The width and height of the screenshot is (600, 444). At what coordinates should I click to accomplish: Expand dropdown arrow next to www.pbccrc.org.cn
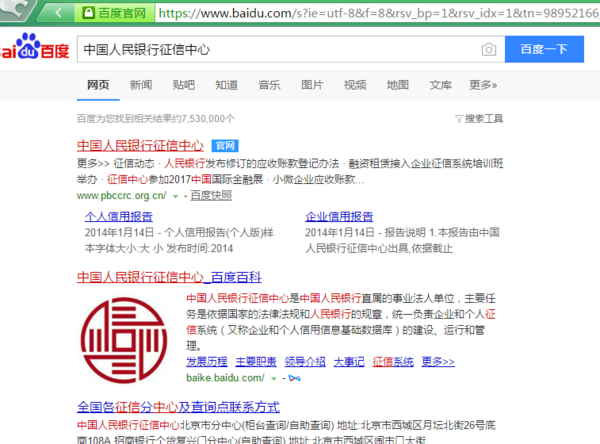[175, 196]
